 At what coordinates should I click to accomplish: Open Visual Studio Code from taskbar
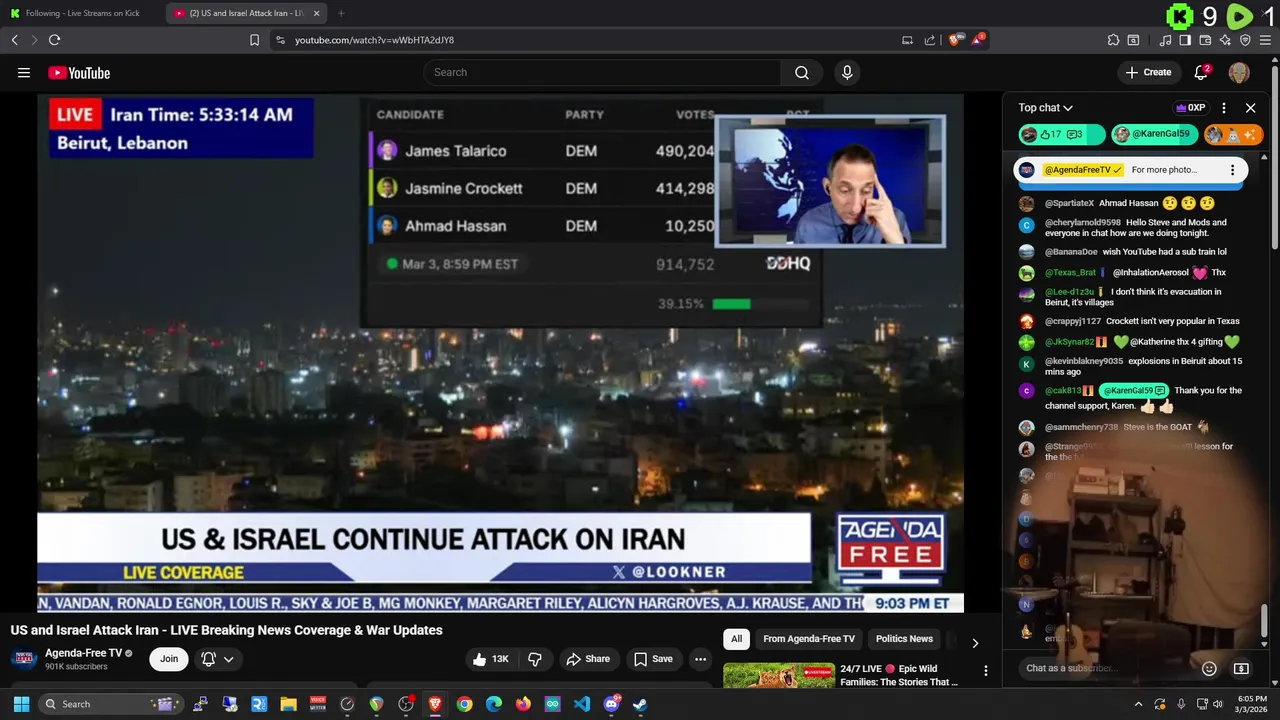[582, 704]
